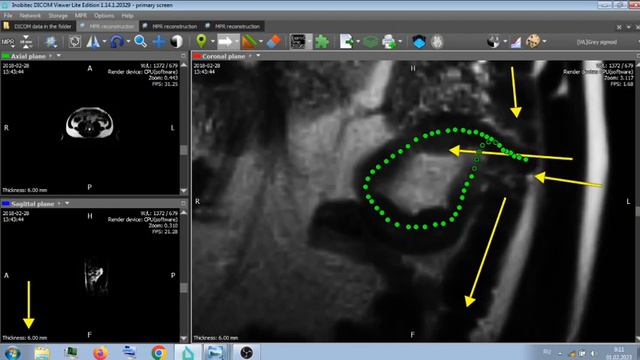Open the Help menu

pos(127,16)
